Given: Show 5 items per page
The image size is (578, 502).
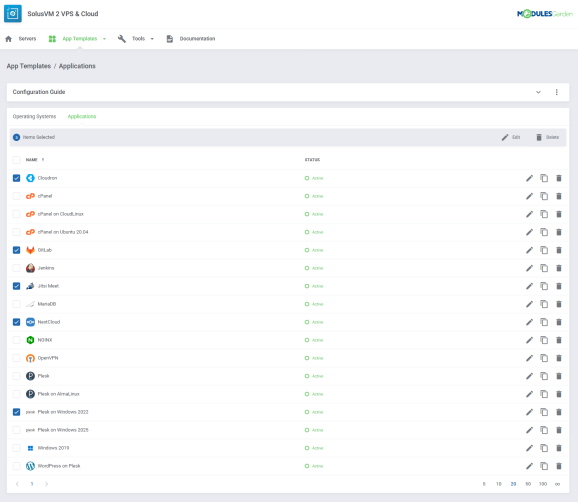Looking at the screenshot, I should click(484, 484).
